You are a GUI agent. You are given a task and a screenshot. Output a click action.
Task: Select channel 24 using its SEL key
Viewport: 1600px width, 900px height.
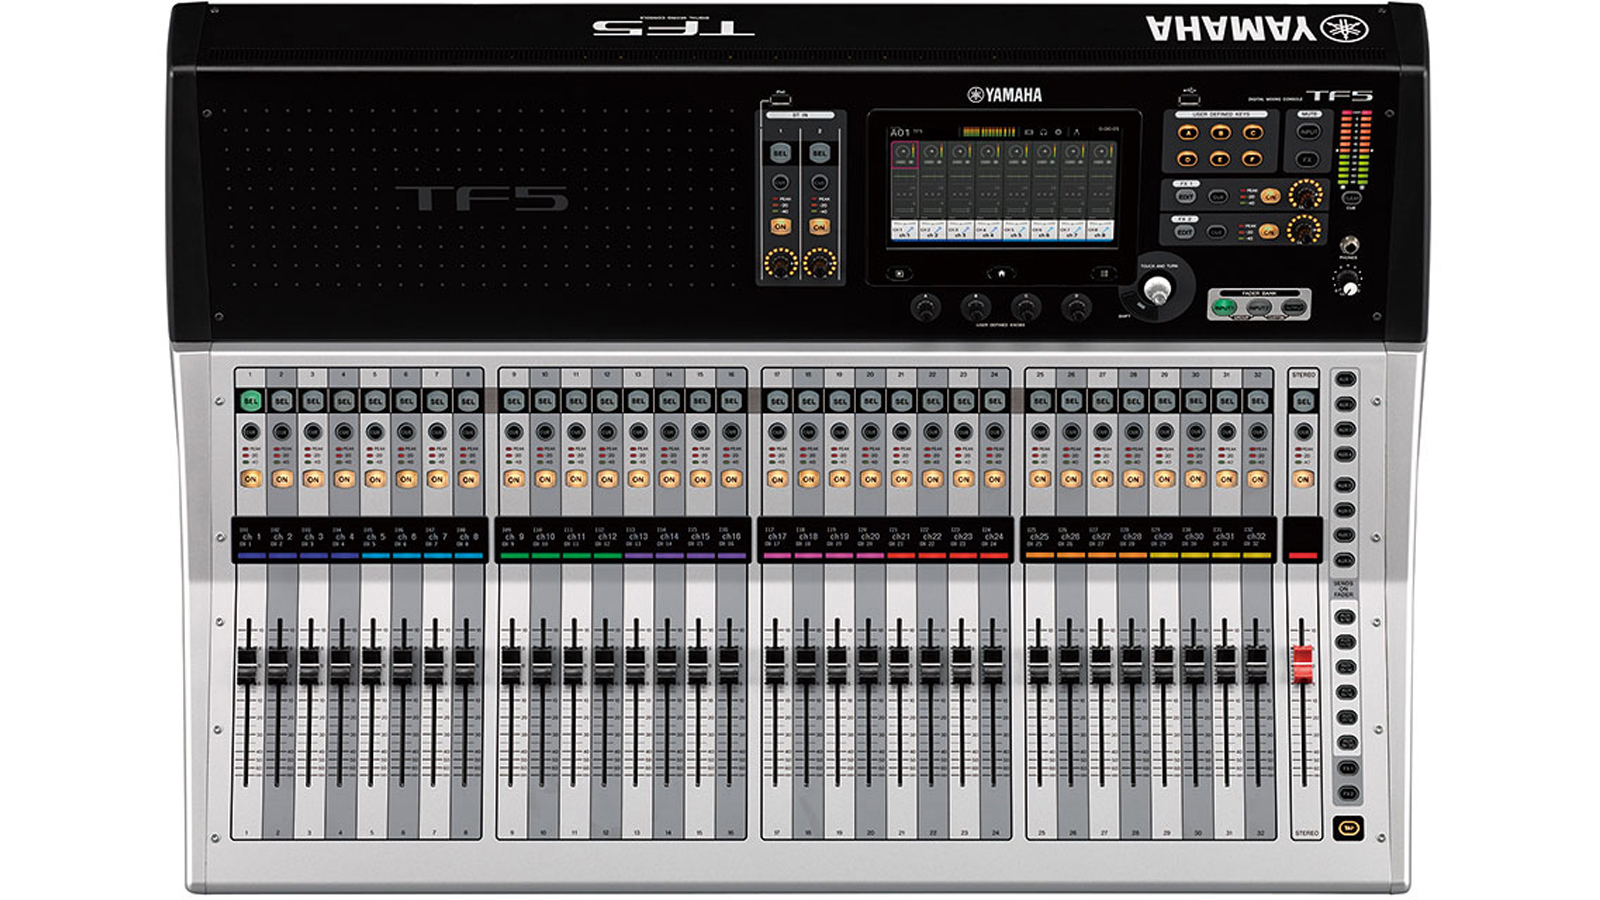point(994,401)
